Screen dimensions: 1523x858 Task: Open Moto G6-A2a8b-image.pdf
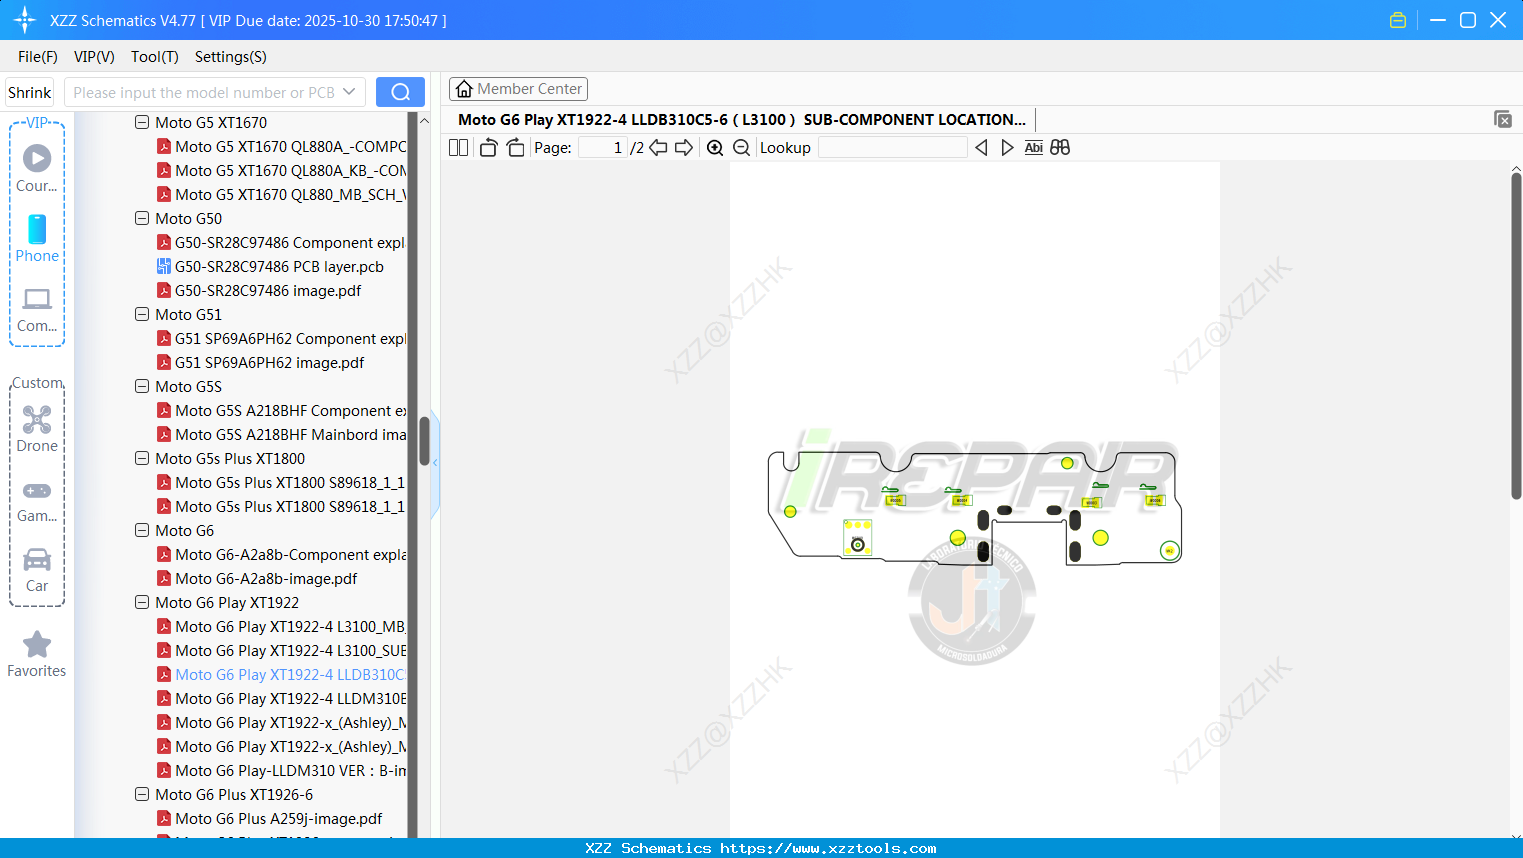click(266, 579)
